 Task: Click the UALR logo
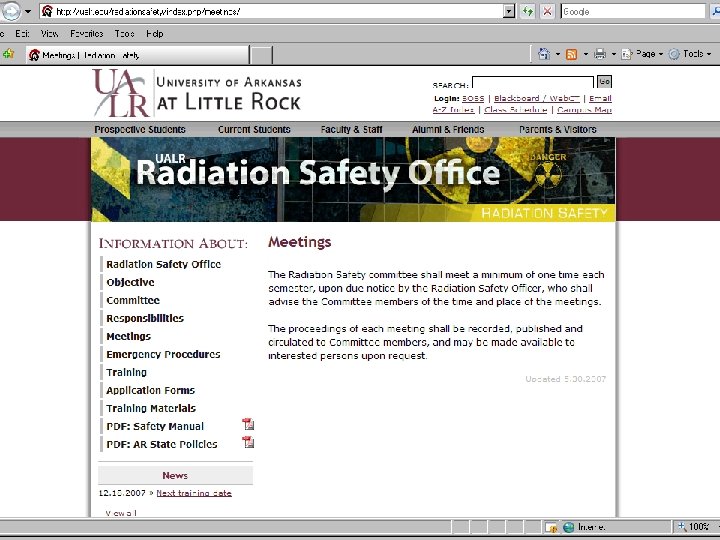coord(197,93)
